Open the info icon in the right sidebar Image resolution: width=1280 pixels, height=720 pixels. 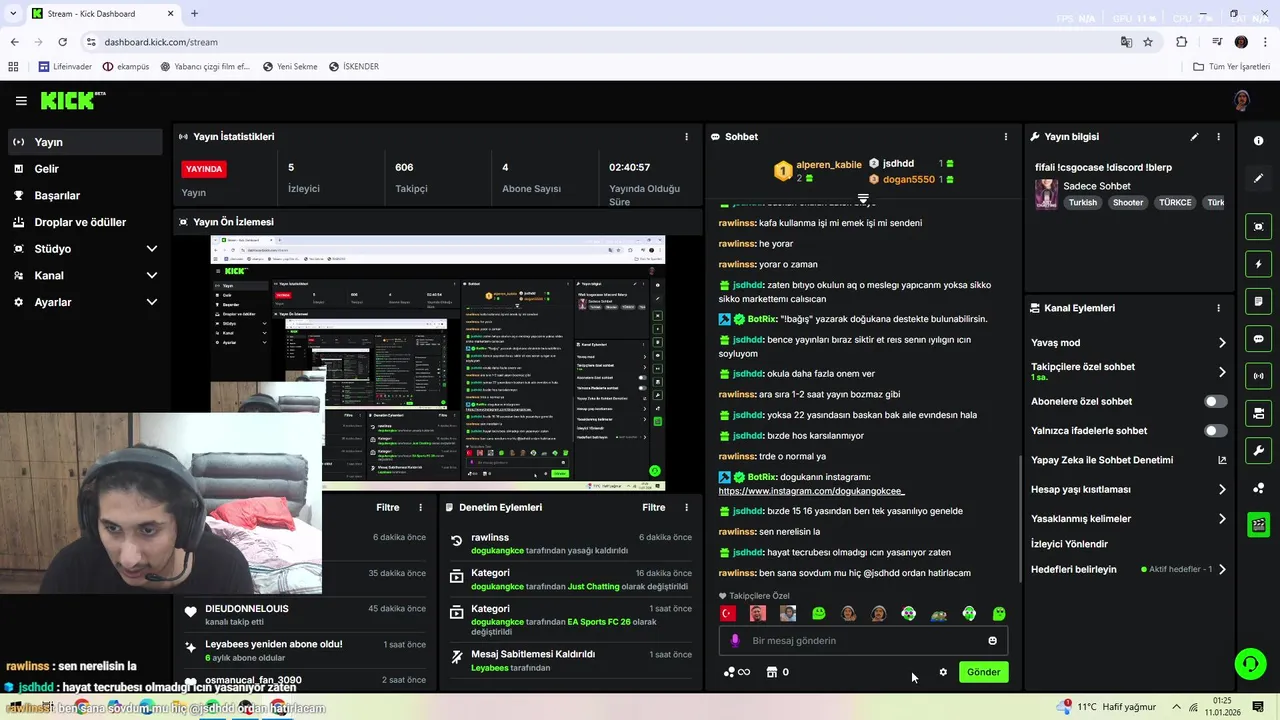(x=1259, y=141)
